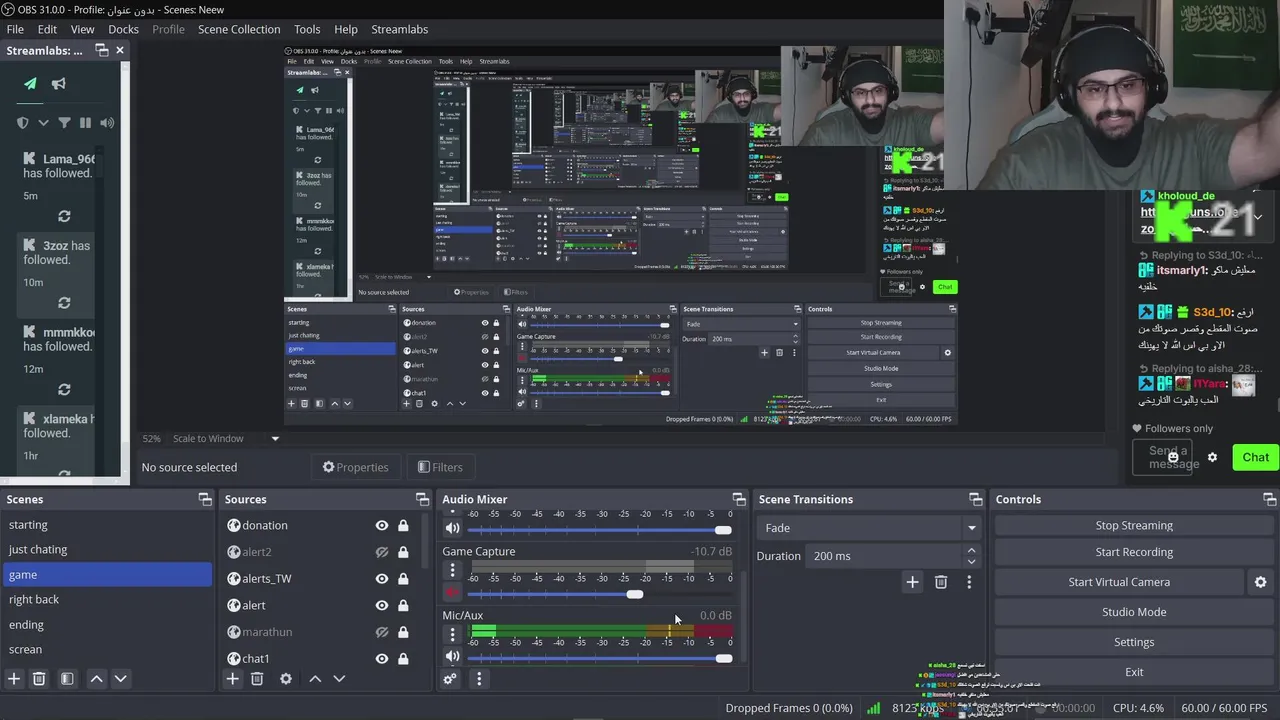The image size is (1280, 720).
Task: Click the green Chat button
Action: 1256,457
